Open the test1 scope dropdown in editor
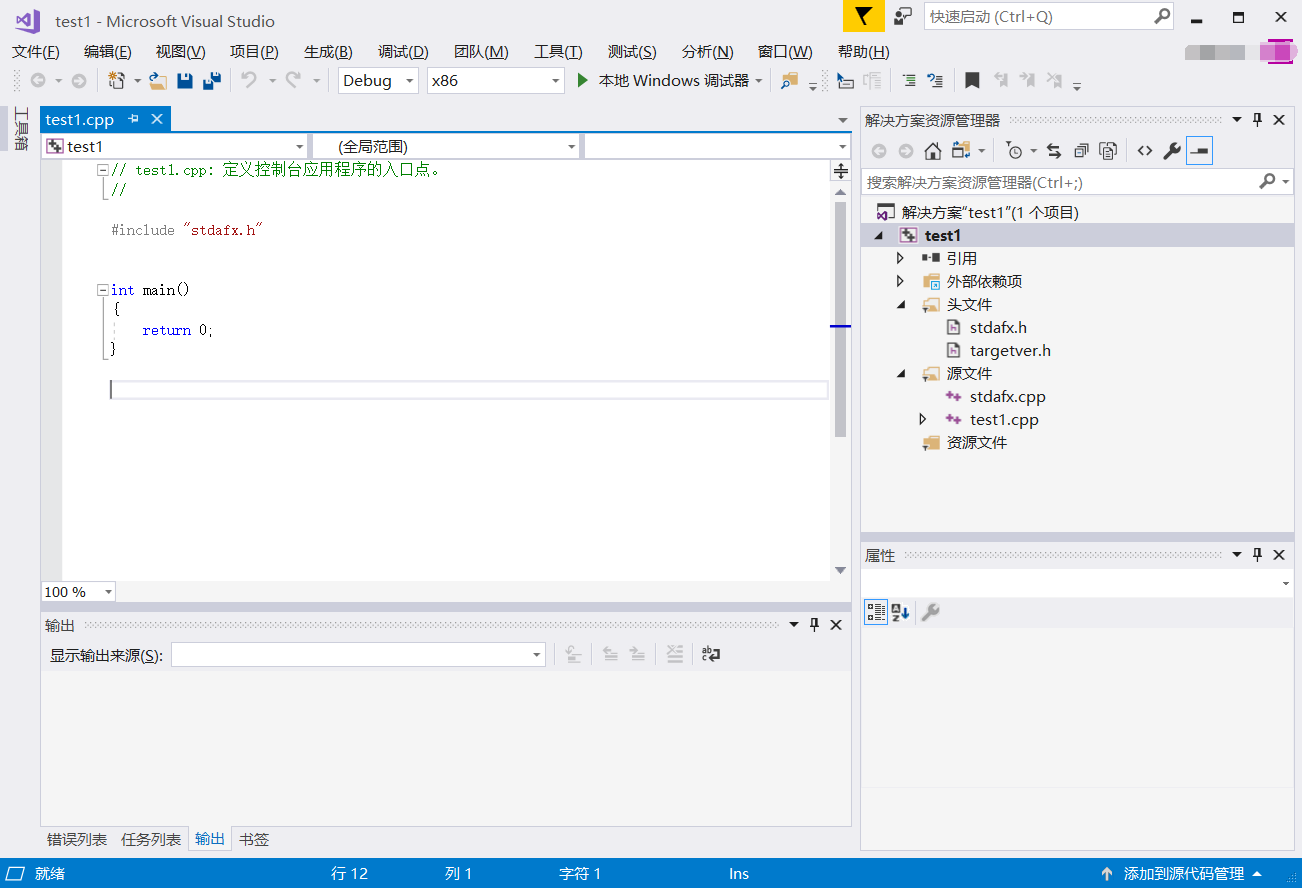This screenshot has height=888, width=1302. coord(174,147)
